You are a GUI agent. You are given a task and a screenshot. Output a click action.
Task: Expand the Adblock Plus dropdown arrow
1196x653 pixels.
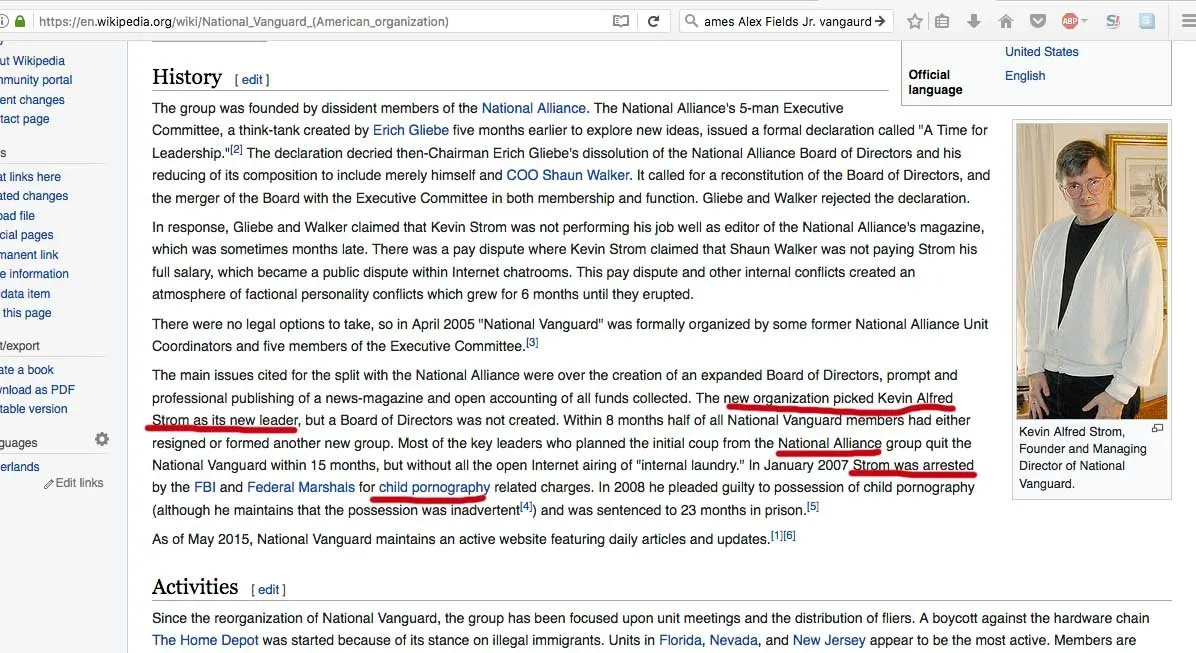coord(1084,21)
